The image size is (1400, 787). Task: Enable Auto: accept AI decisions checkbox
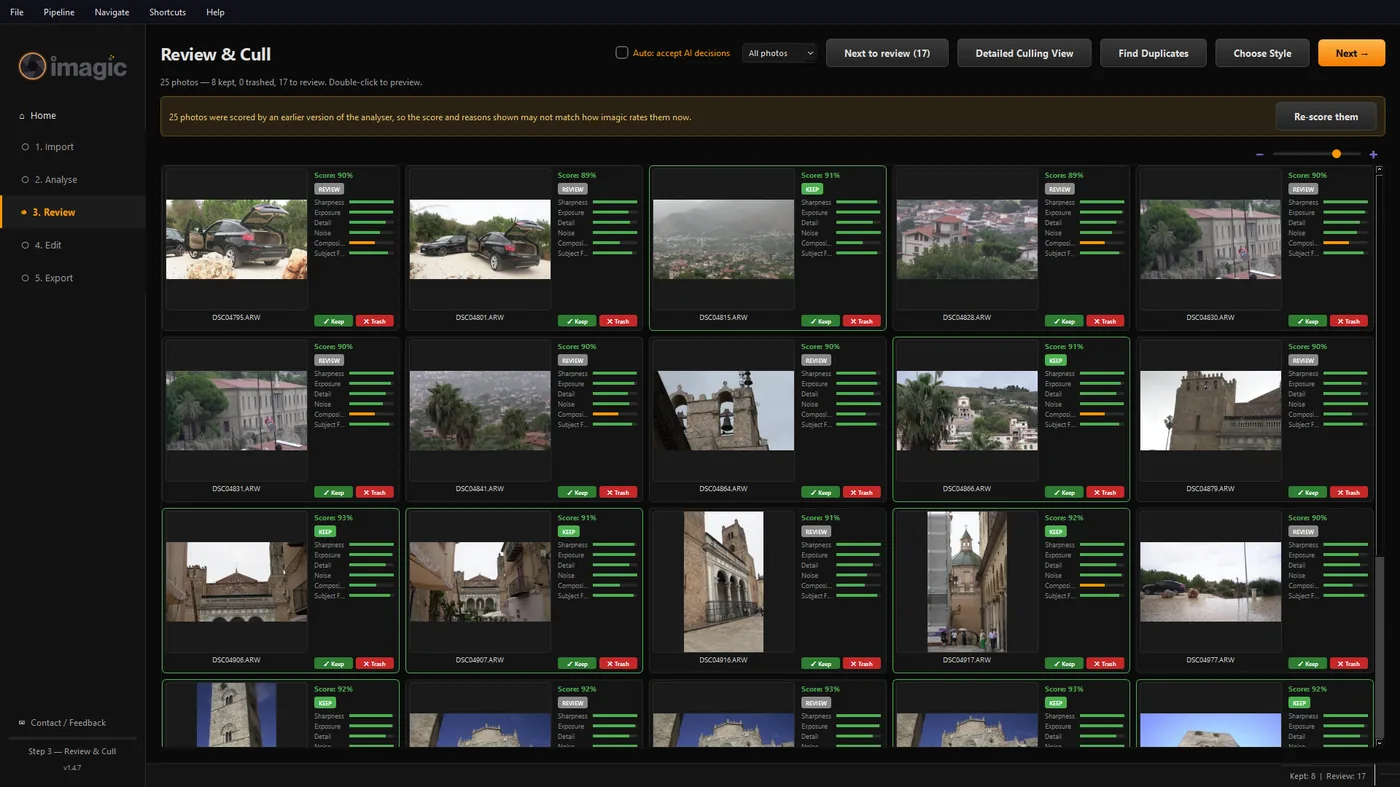(622, 53)
